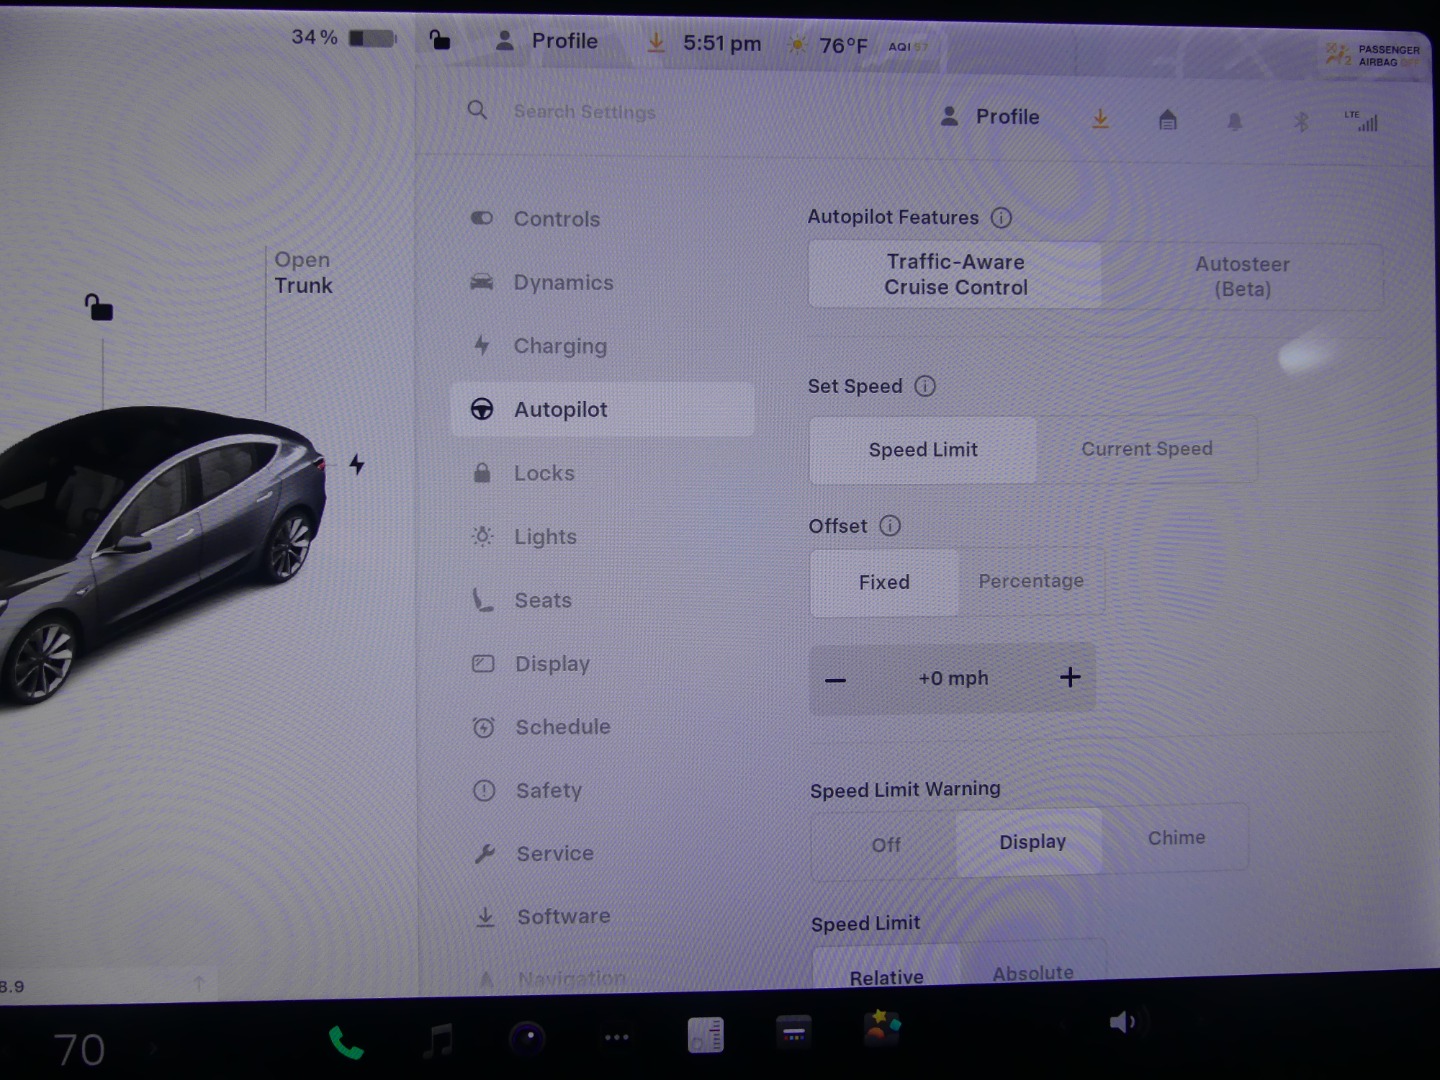Open the music app icon
This screenshot has width=1440, height=1080.
coord(438,1040)
